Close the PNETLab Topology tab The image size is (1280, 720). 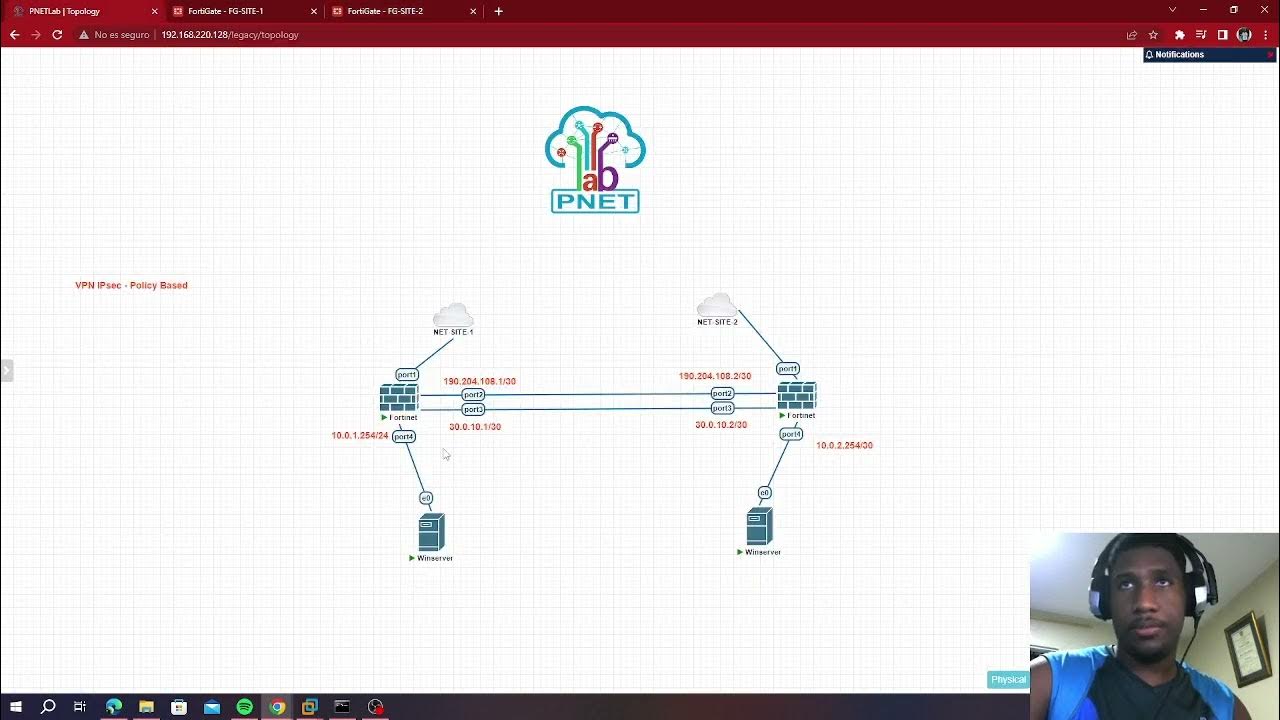point(154,11)
